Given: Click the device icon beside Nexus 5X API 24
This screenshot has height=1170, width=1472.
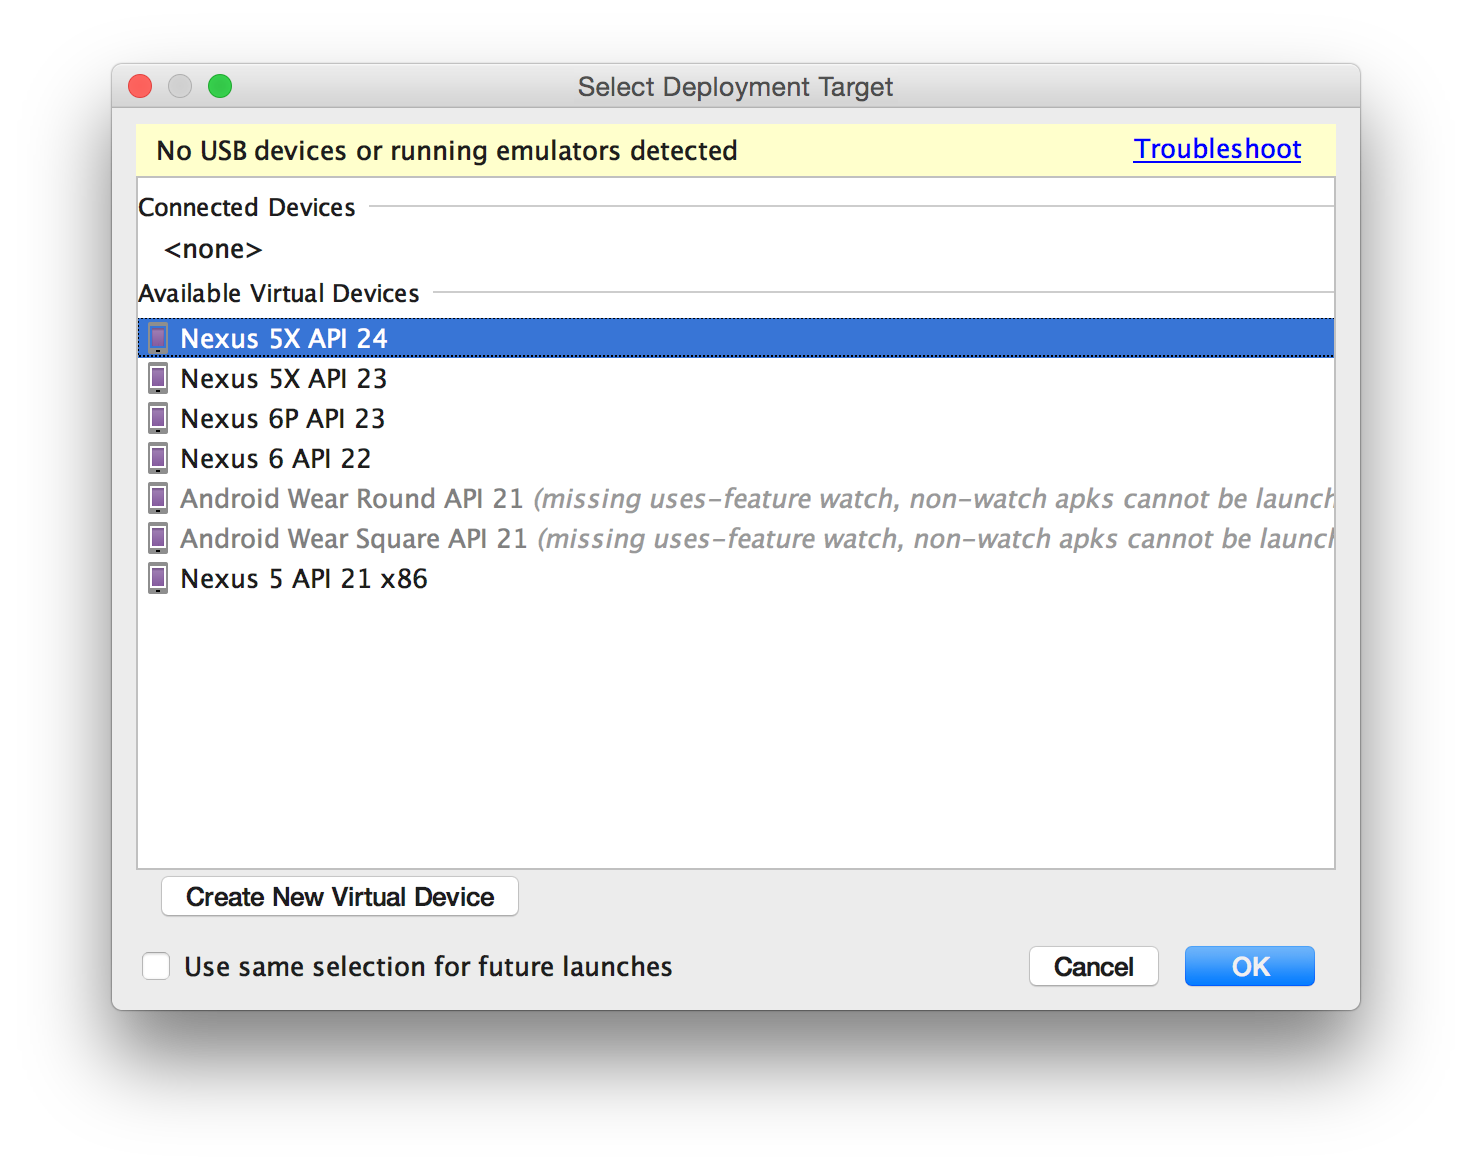Looking at the screenshot, I should point(158,338).
